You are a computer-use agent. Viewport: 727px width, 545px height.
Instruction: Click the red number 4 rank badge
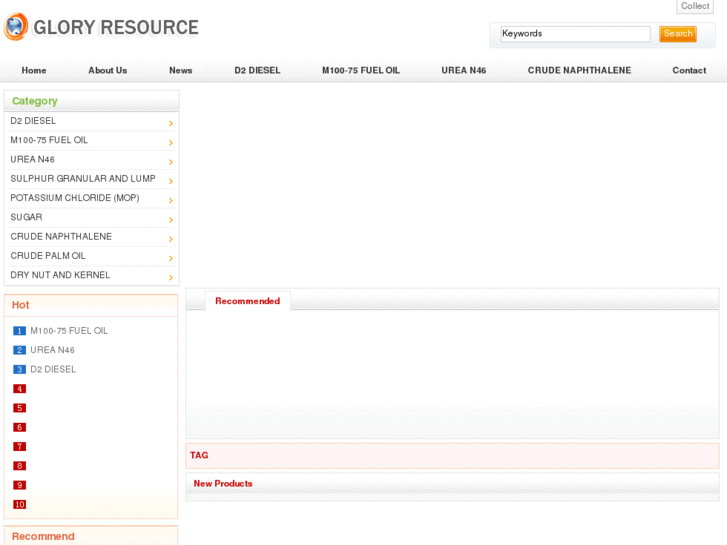(x=19, y=389)
